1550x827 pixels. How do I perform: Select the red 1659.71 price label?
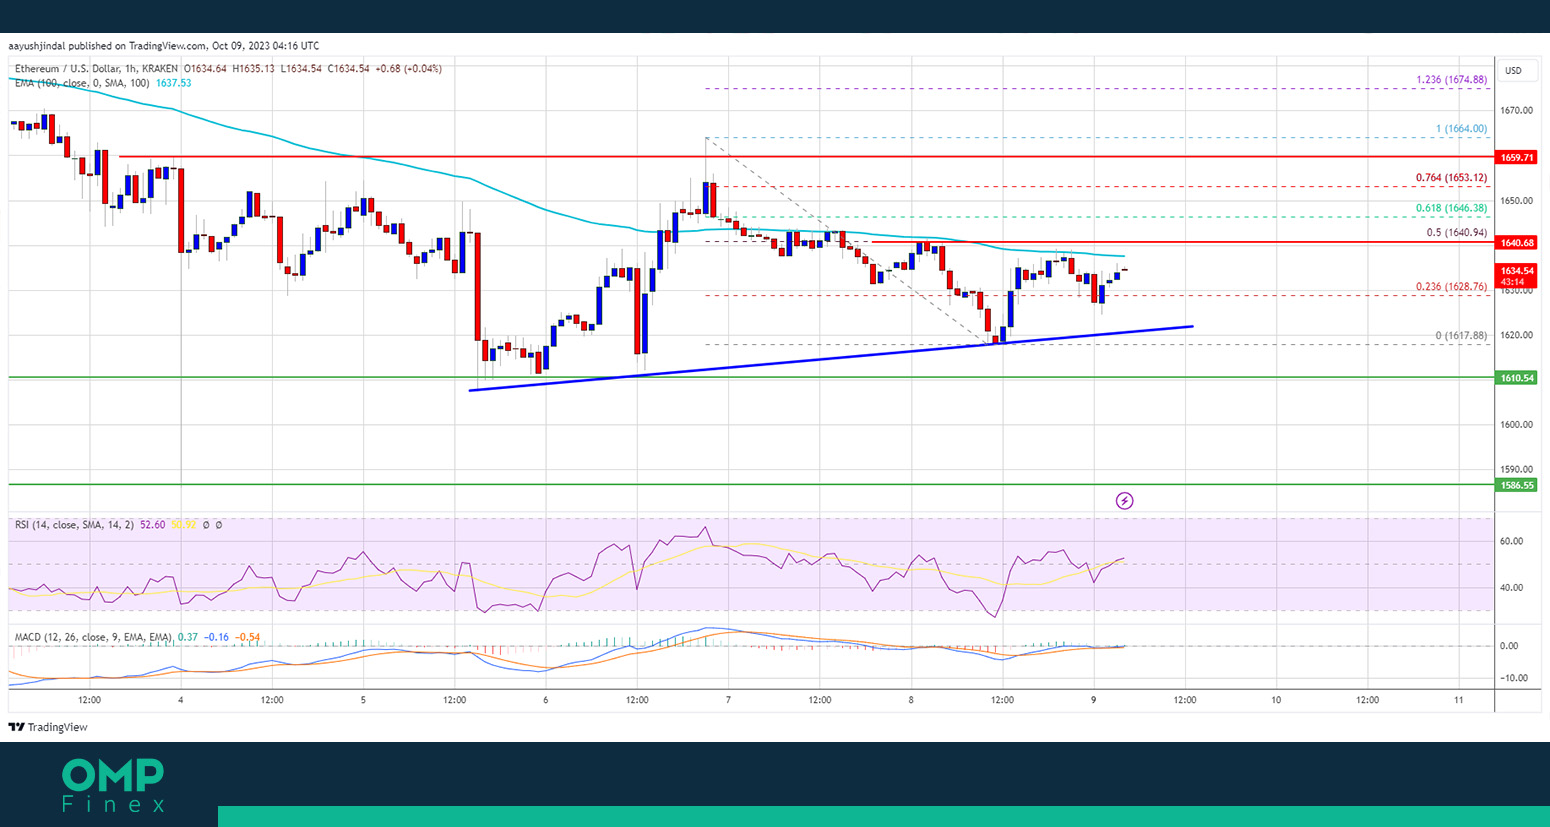coord(1516,157)
